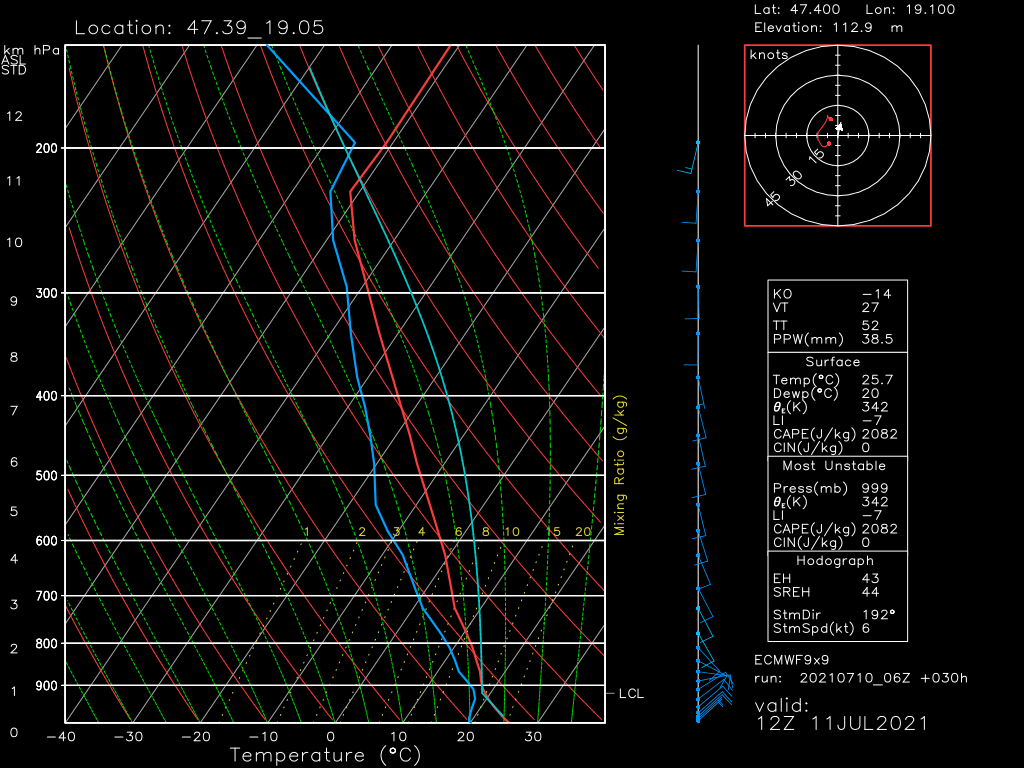Select the 'knots' label in the hodograph
This screenshot has width=1024, height=768.
[x=769, y=55]
